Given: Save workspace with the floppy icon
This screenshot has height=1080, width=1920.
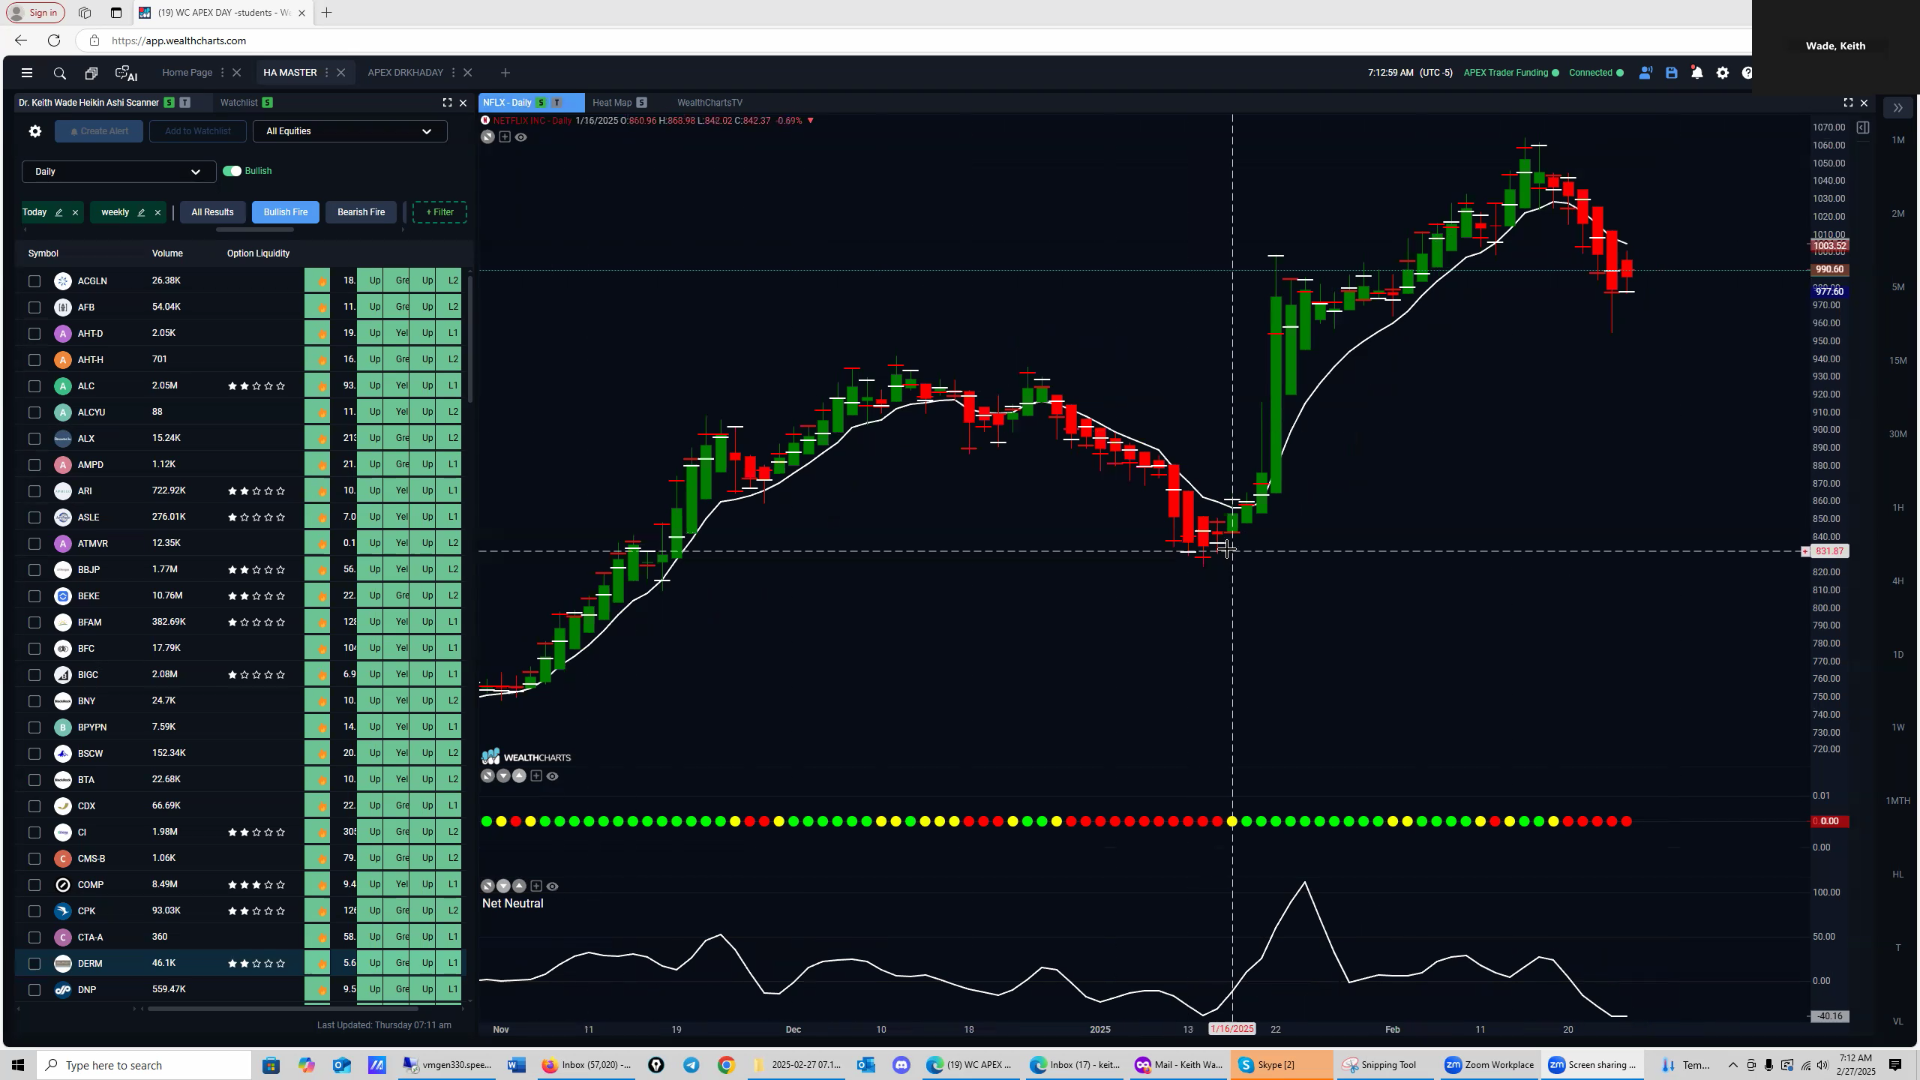Looking at the screenshot, I should click(x=1671, y=73).
